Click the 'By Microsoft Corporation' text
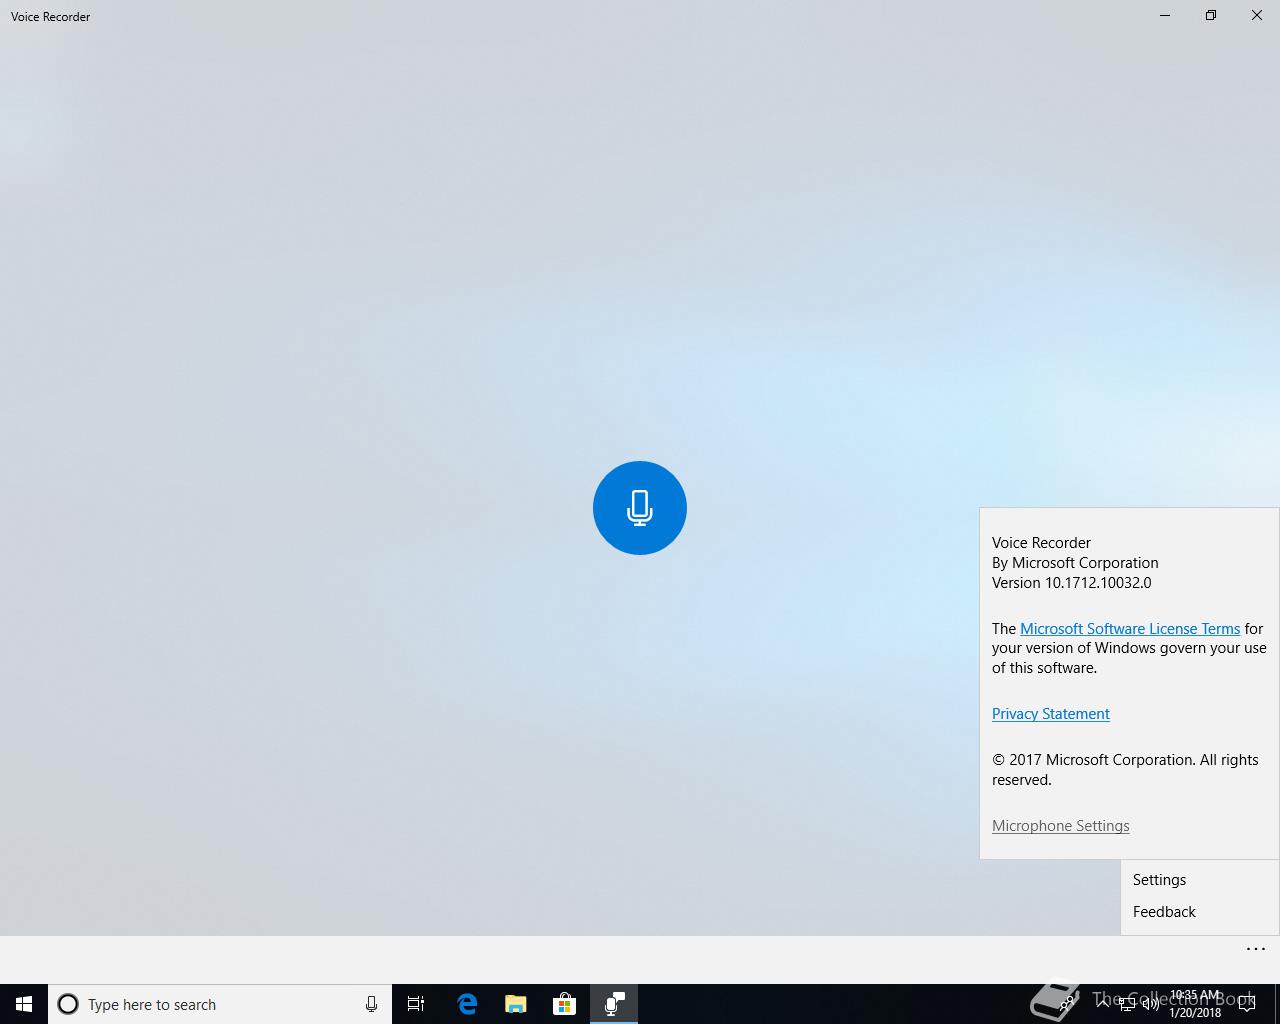Image resolution: width=1280 pixels, height=1024 pixels. click(x=1075, y=563)
